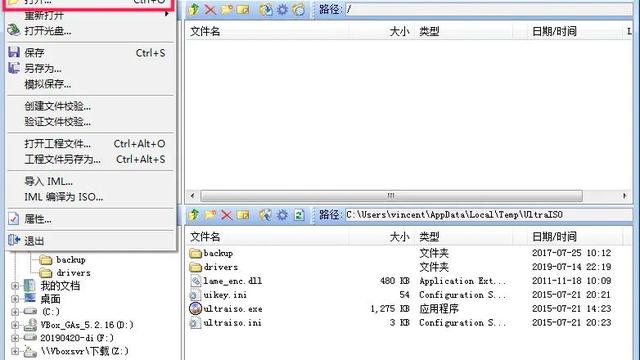Click the red delete X in the local toolbar

pyautogui.click(x=227, y=215)
